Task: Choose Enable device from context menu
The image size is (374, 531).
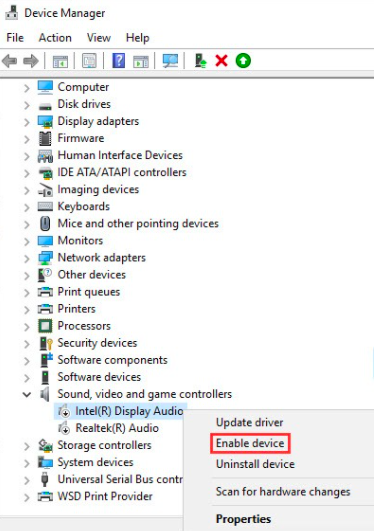Action: coord(250,443)
